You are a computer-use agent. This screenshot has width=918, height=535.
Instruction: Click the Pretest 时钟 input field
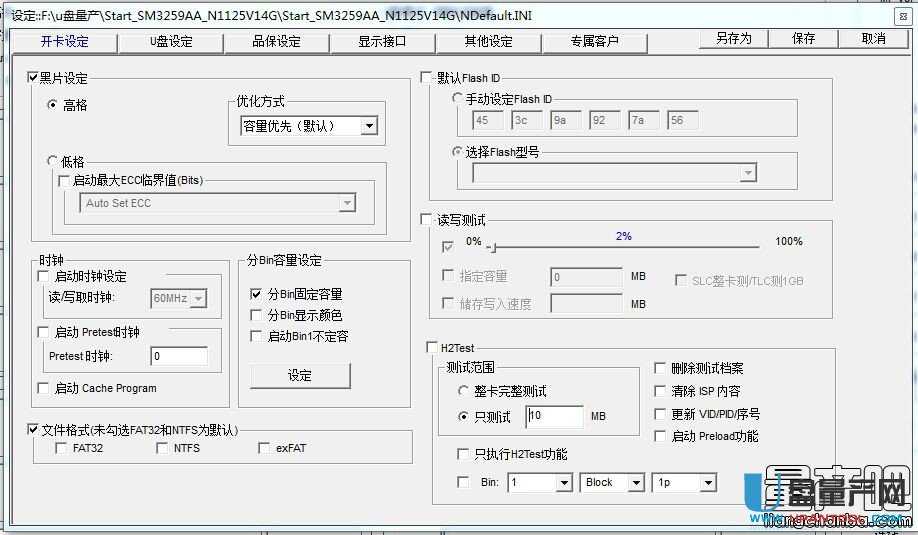[x=179, y=356]
